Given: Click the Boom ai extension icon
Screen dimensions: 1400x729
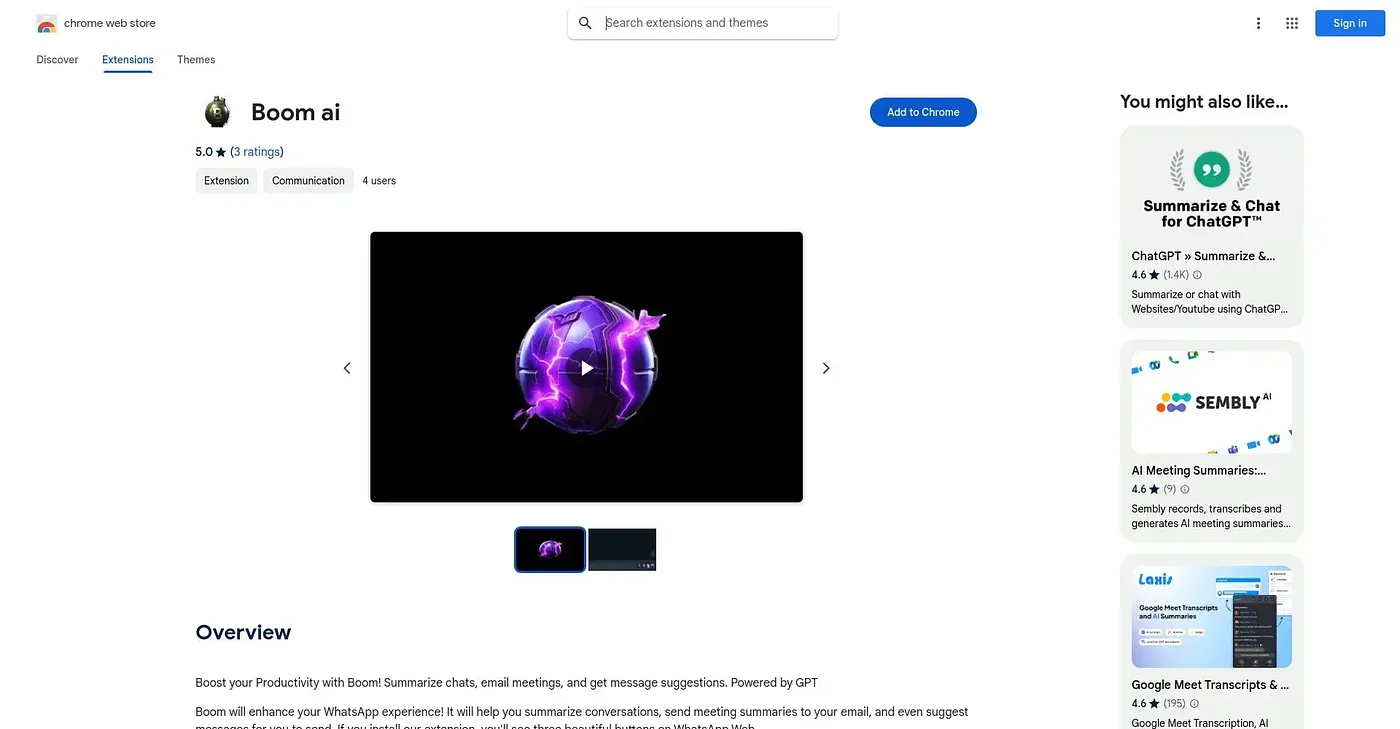Looking at the screenshot, I should [x=217, y=112].
